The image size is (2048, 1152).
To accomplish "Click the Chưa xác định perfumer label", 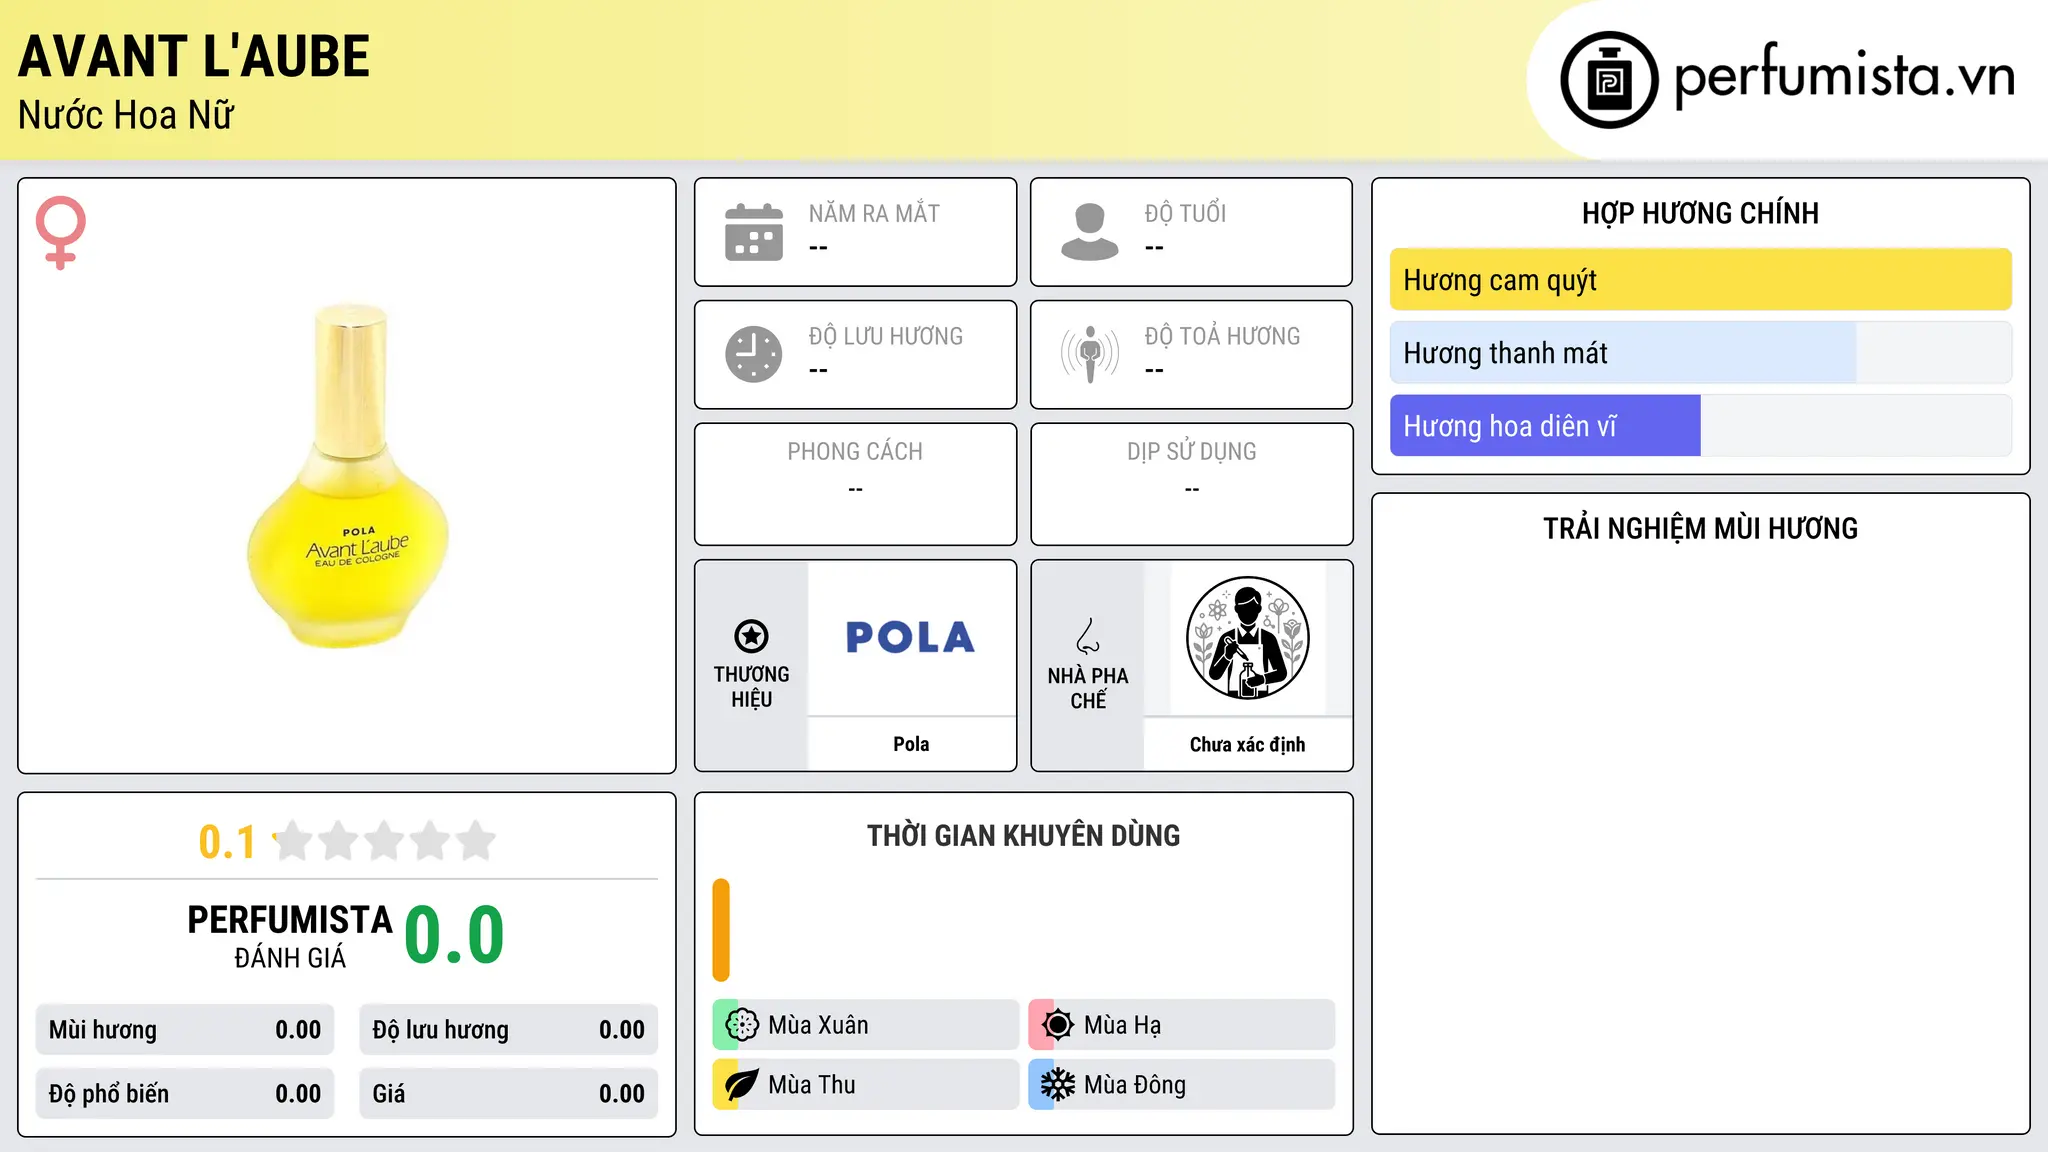I will coord(1247,744).
